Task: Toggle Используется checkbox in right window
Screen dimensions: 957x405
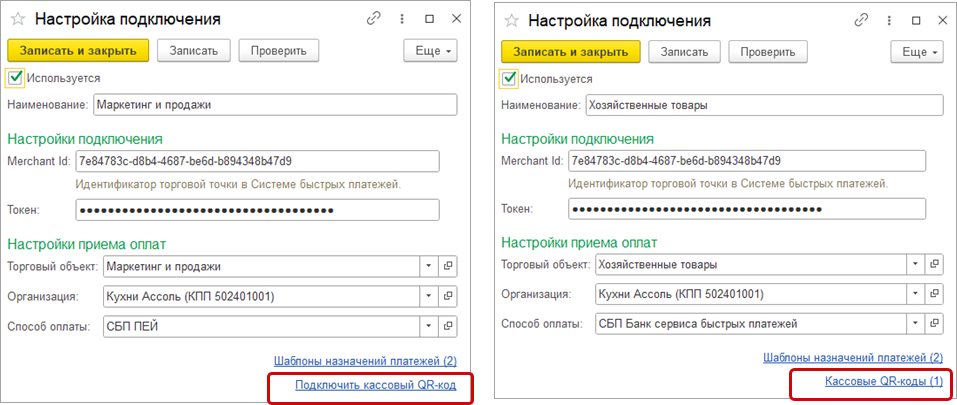Action: [x=509, y=79]
